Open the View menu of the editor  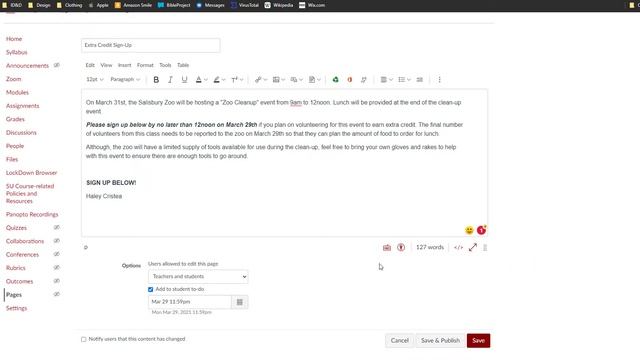106,65
